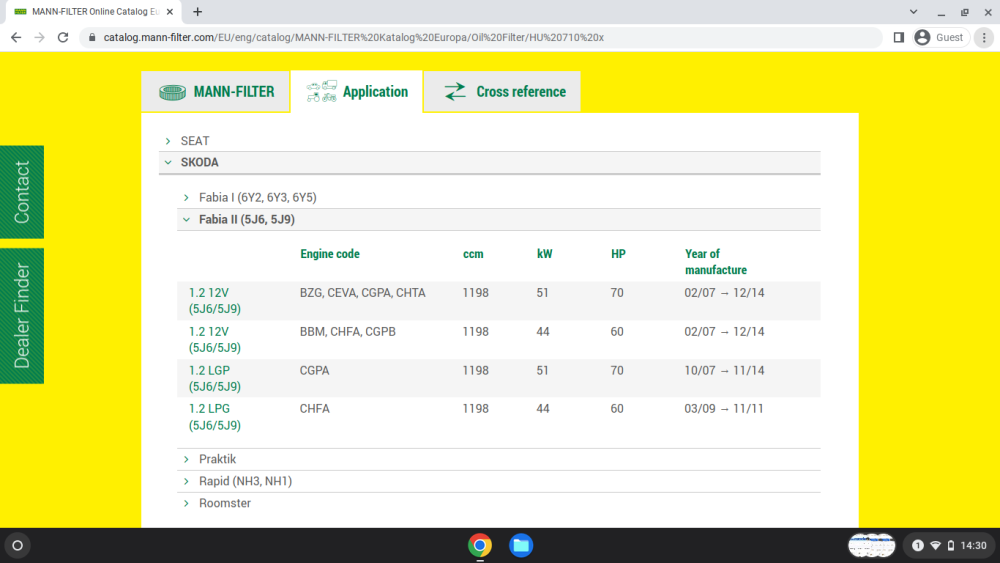Click engine codes BBM, CHFA, CGPB
The height and width of the screenshot is (563, 1000).
click(348, 332)
